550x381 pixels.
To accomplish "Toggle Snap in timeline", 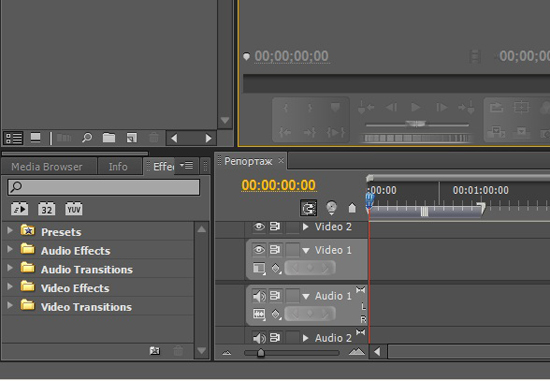I will pos(308,208).
